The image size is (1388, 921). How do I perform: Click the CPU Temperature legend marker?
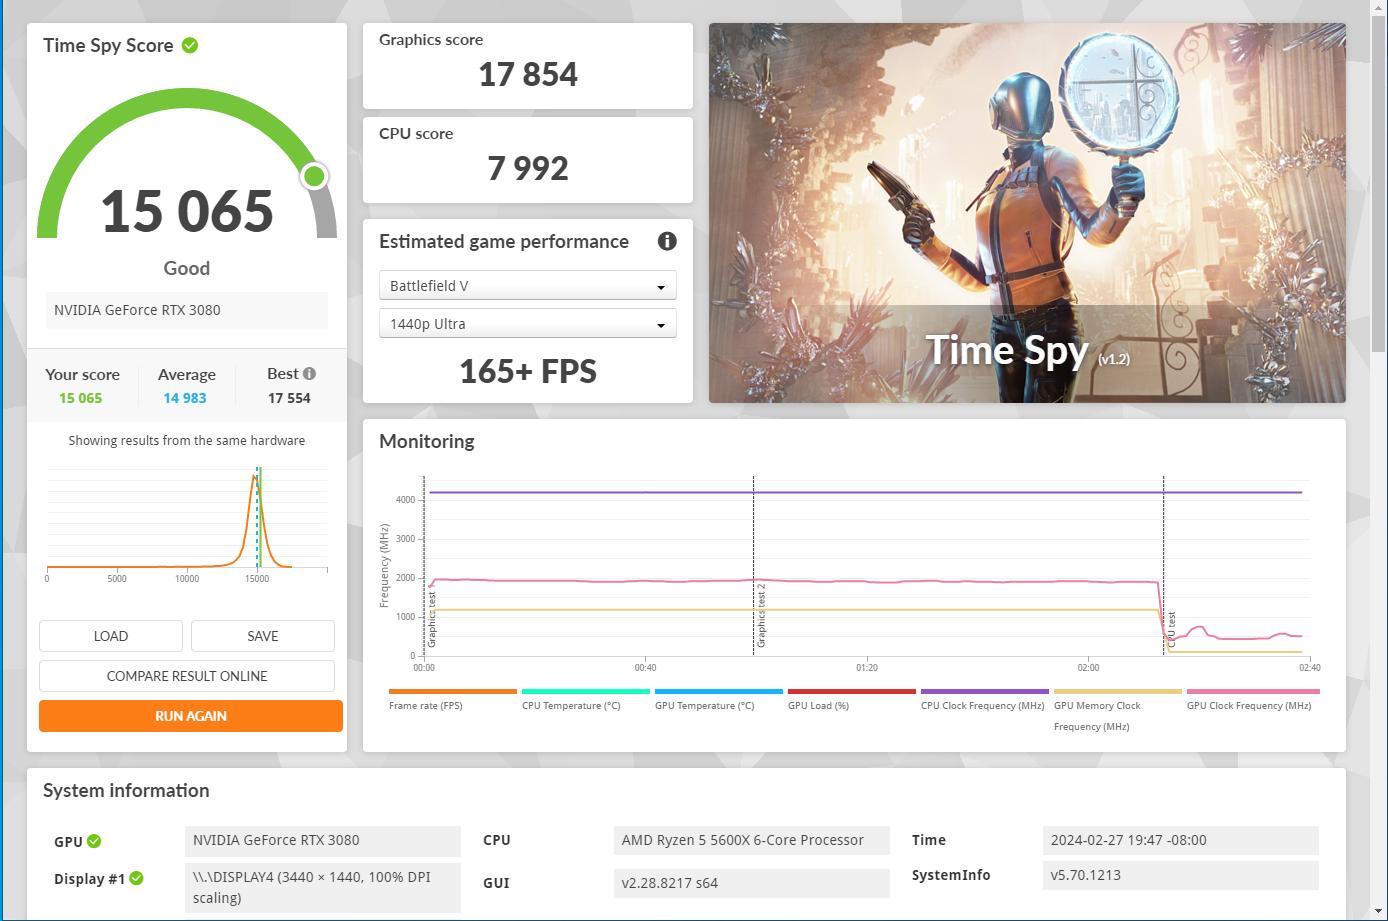pyautogui.click(x=585, y=690)
